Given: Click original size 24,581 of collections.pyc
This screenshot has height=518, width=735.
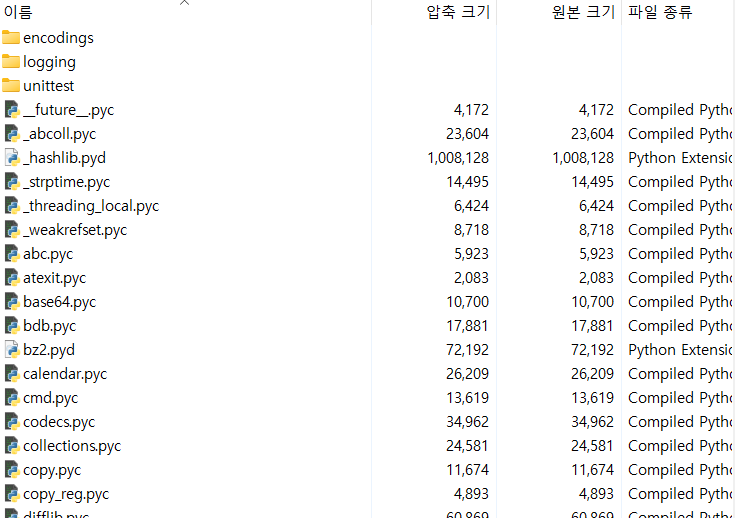Looking at the screenshot, I should 592,446.
